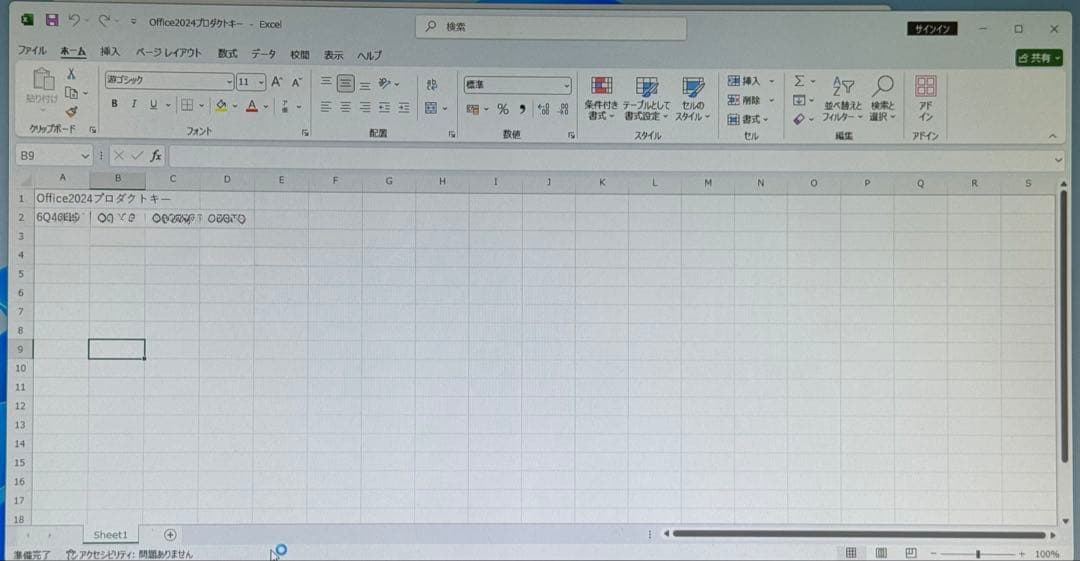This screenshot has height=561, width=1080.
Task: Add a new sheet with plus icon
Action: [170, 535]
